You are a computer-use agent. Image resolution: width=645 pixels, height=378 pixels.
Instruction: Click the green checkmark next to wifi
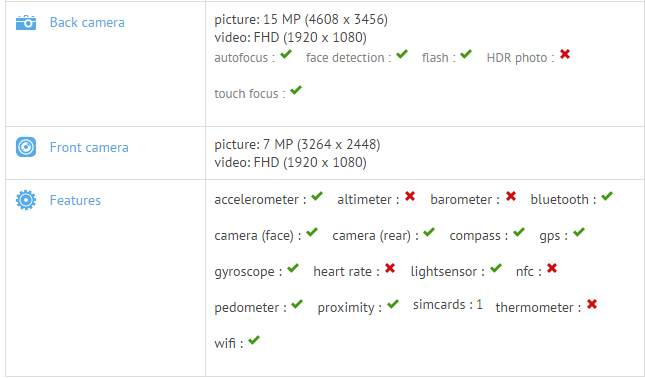click(x=254, y=340)
